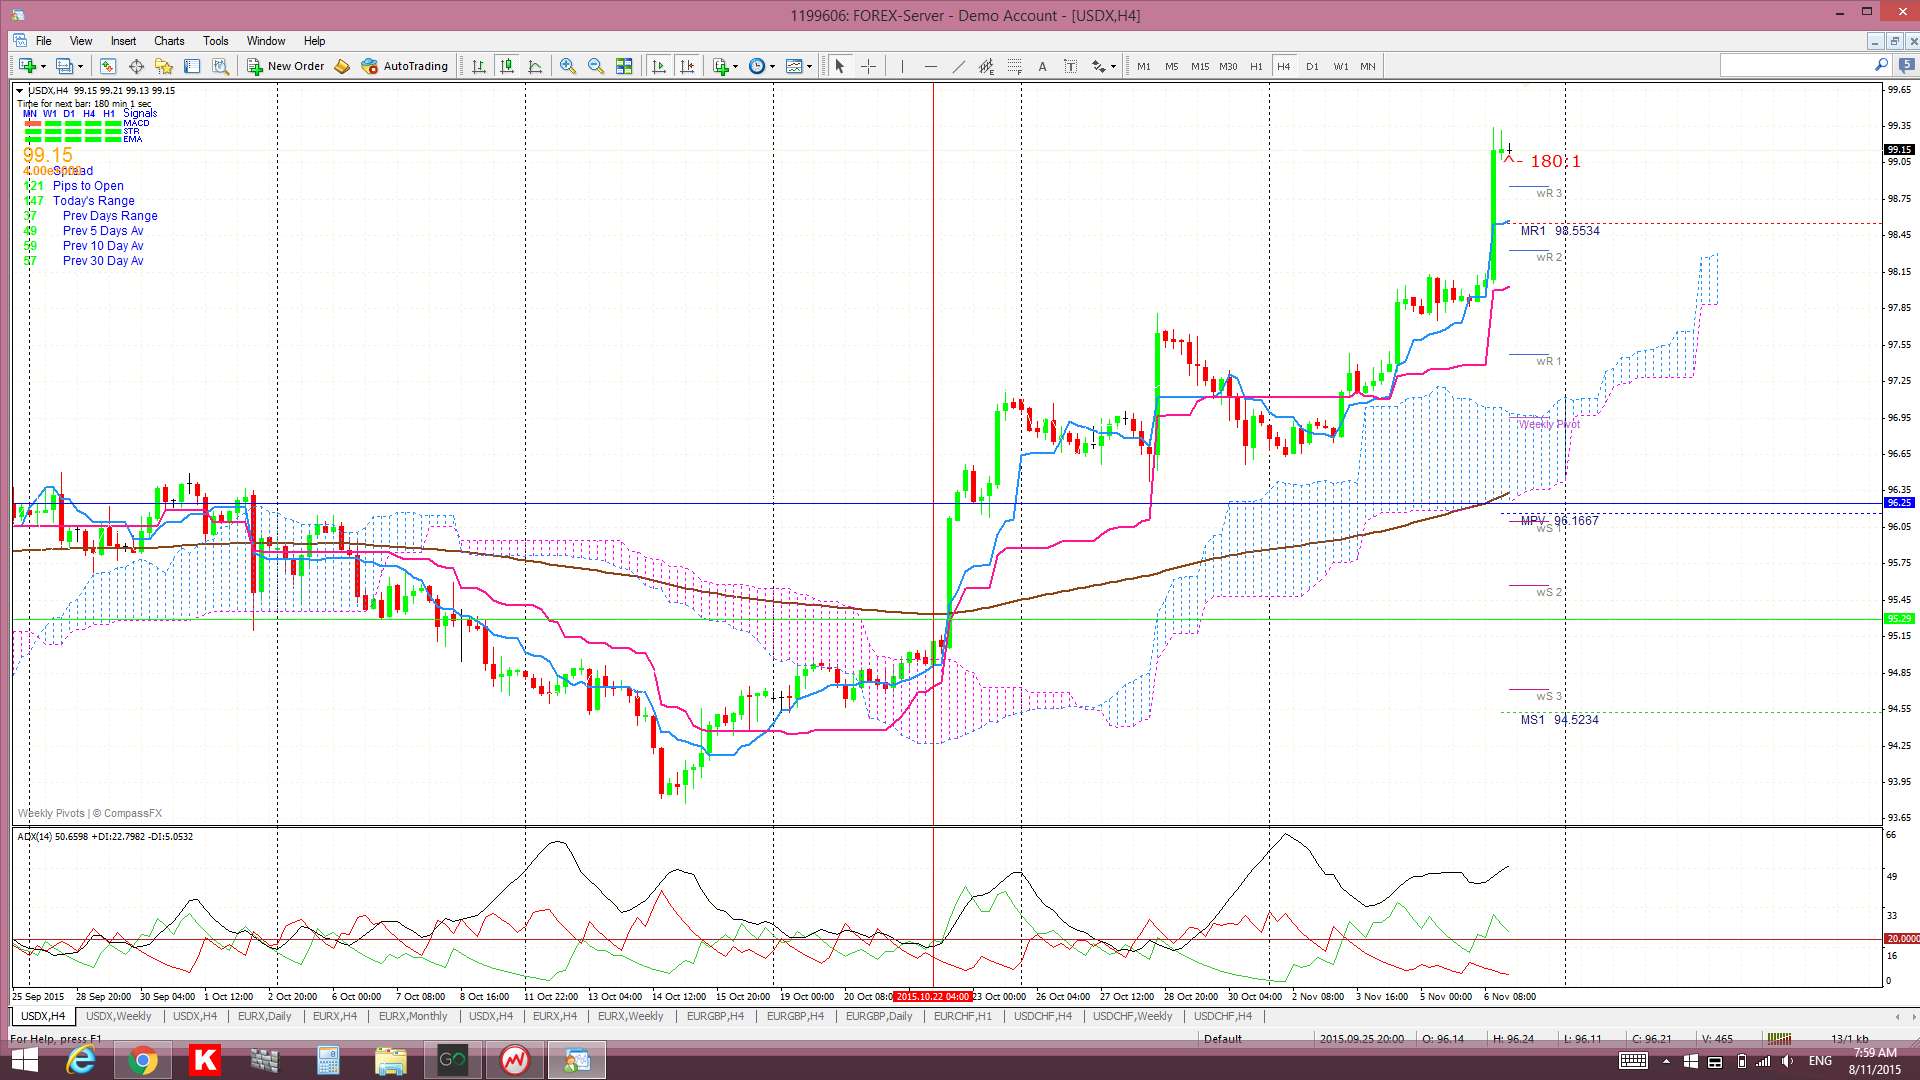Screen dimensions: 1920x1080
Task: Select the Vertical Line drawing tool
Action: [x=902, y=66]
